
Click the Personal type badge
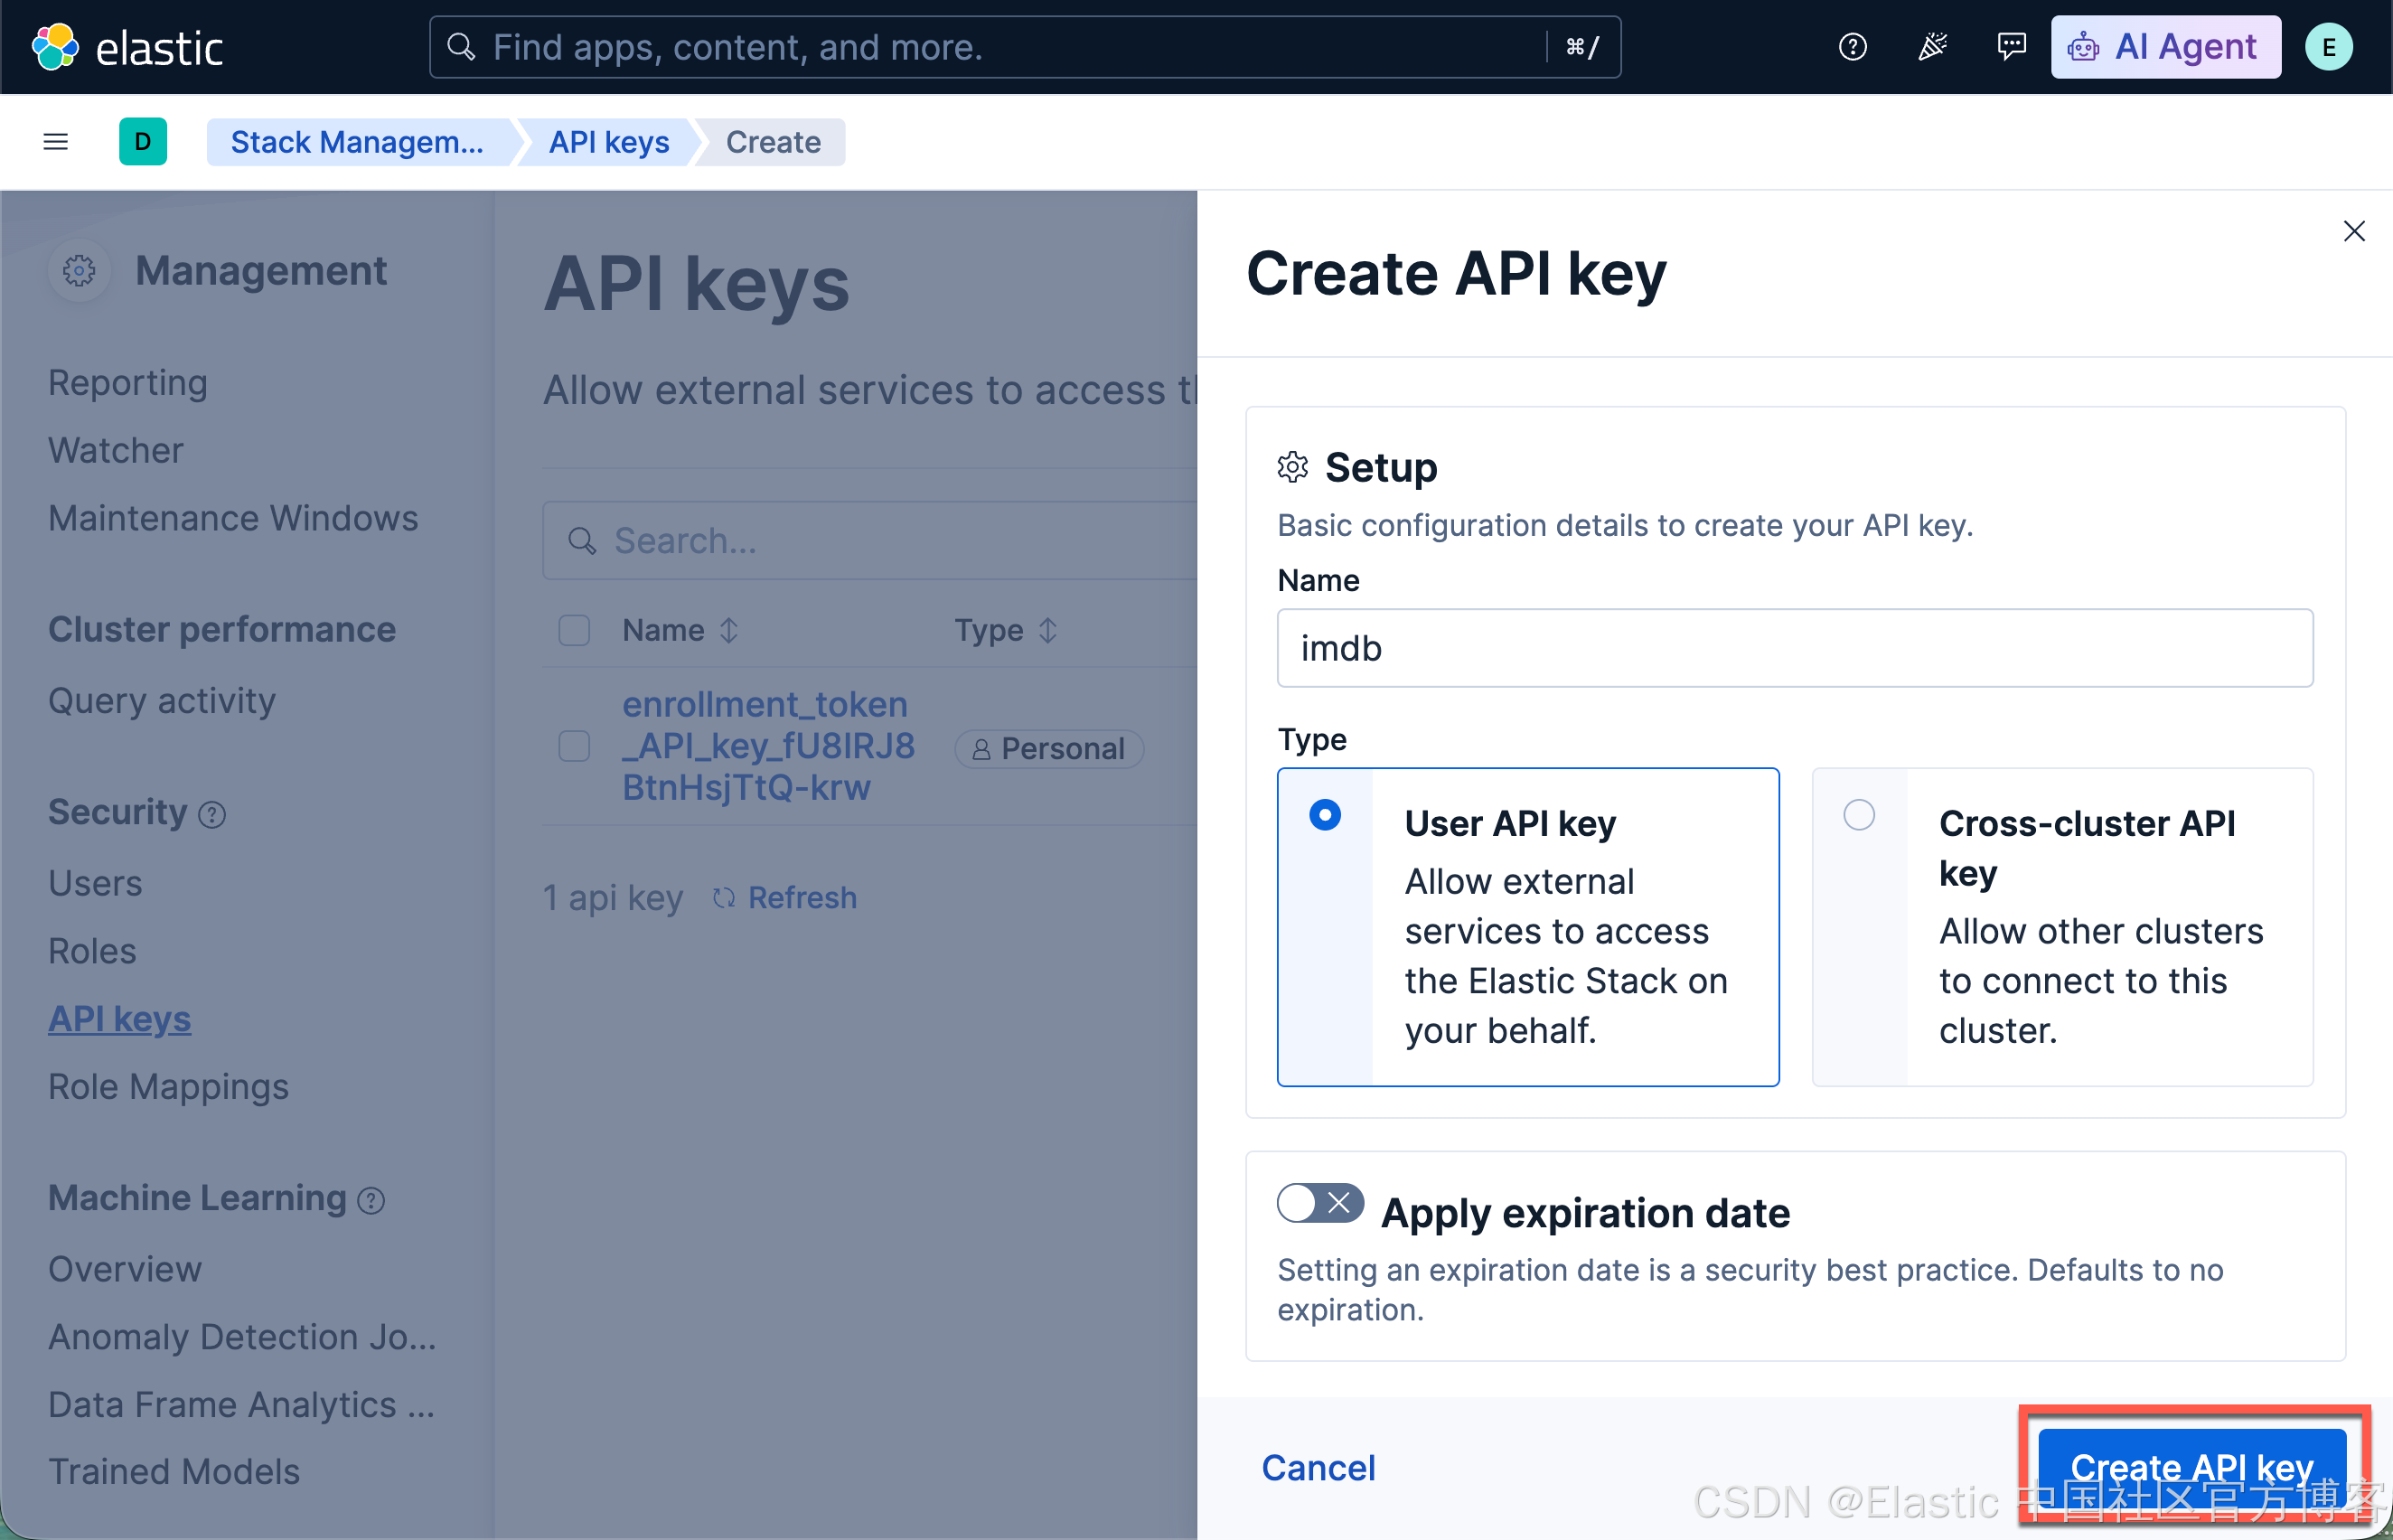pos(1049,749)
